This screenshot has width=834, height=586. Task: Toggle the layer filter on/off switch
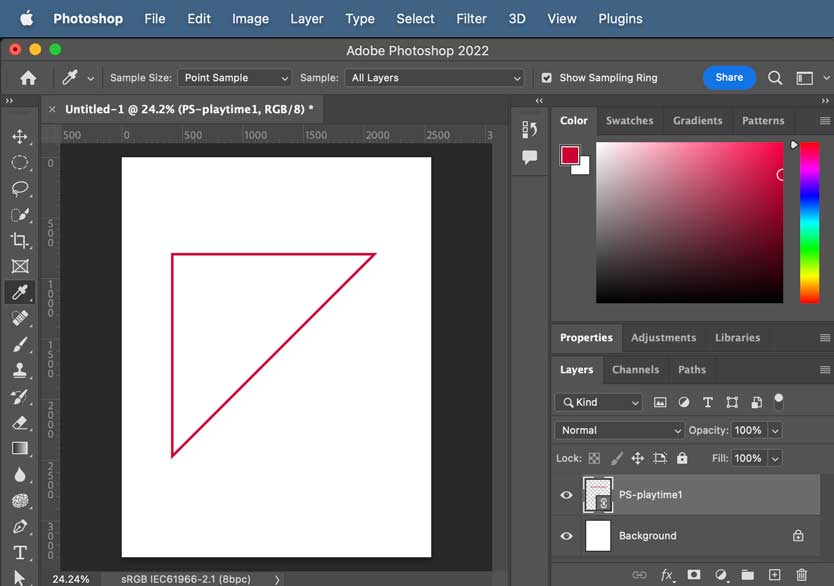[779, 401]
